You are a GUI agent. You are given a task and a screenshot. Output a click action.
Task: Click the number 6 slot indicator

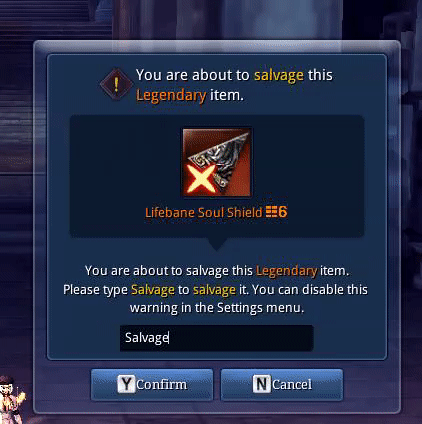tap(283, 211)
